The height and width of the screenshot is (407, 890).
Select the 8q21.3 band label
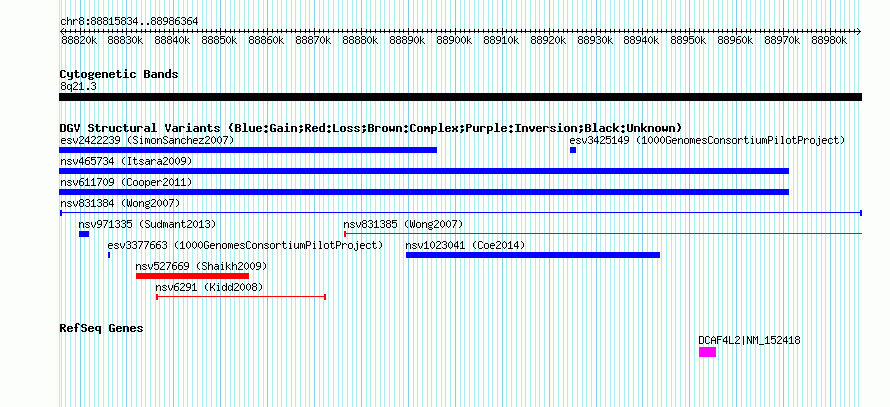pyautogui.click(x=78, y=86)
